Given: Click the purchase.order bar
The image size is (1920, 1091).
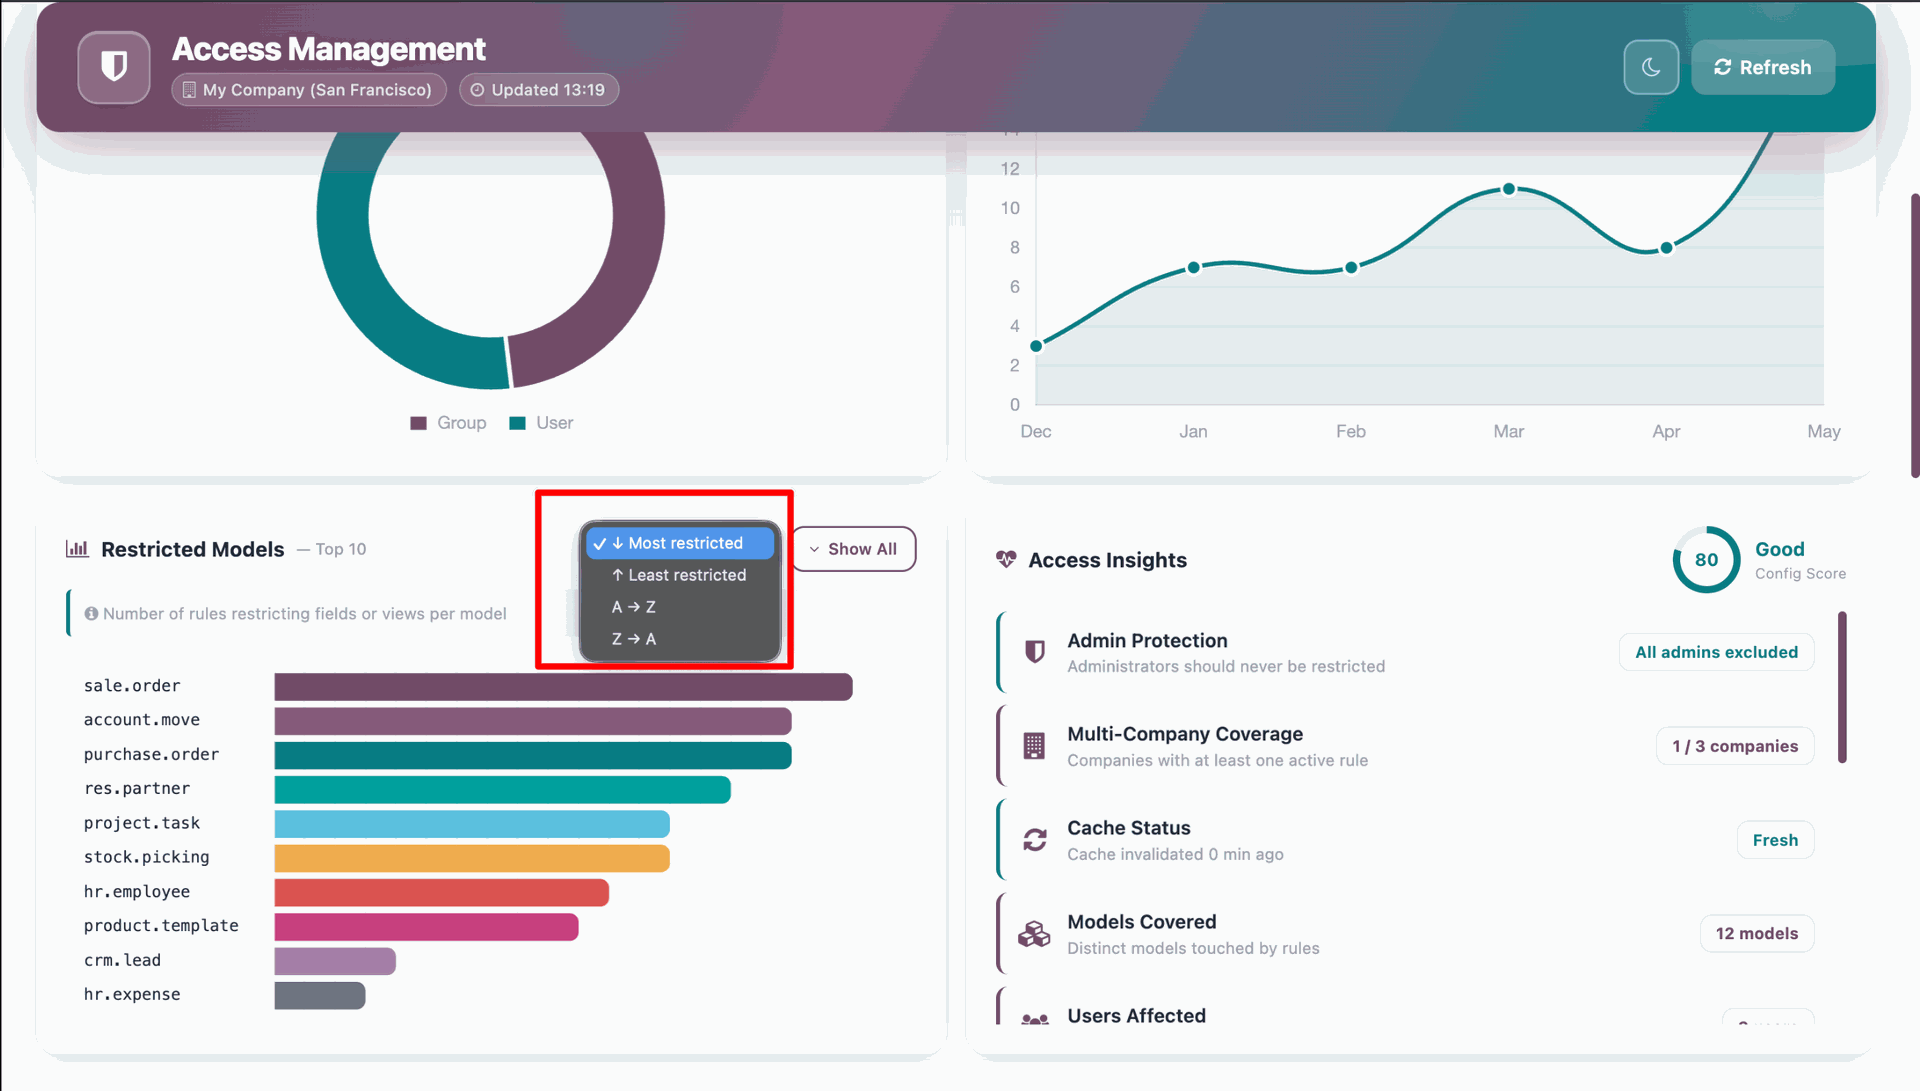Looking at the screenshot, I should pos(533,755).
